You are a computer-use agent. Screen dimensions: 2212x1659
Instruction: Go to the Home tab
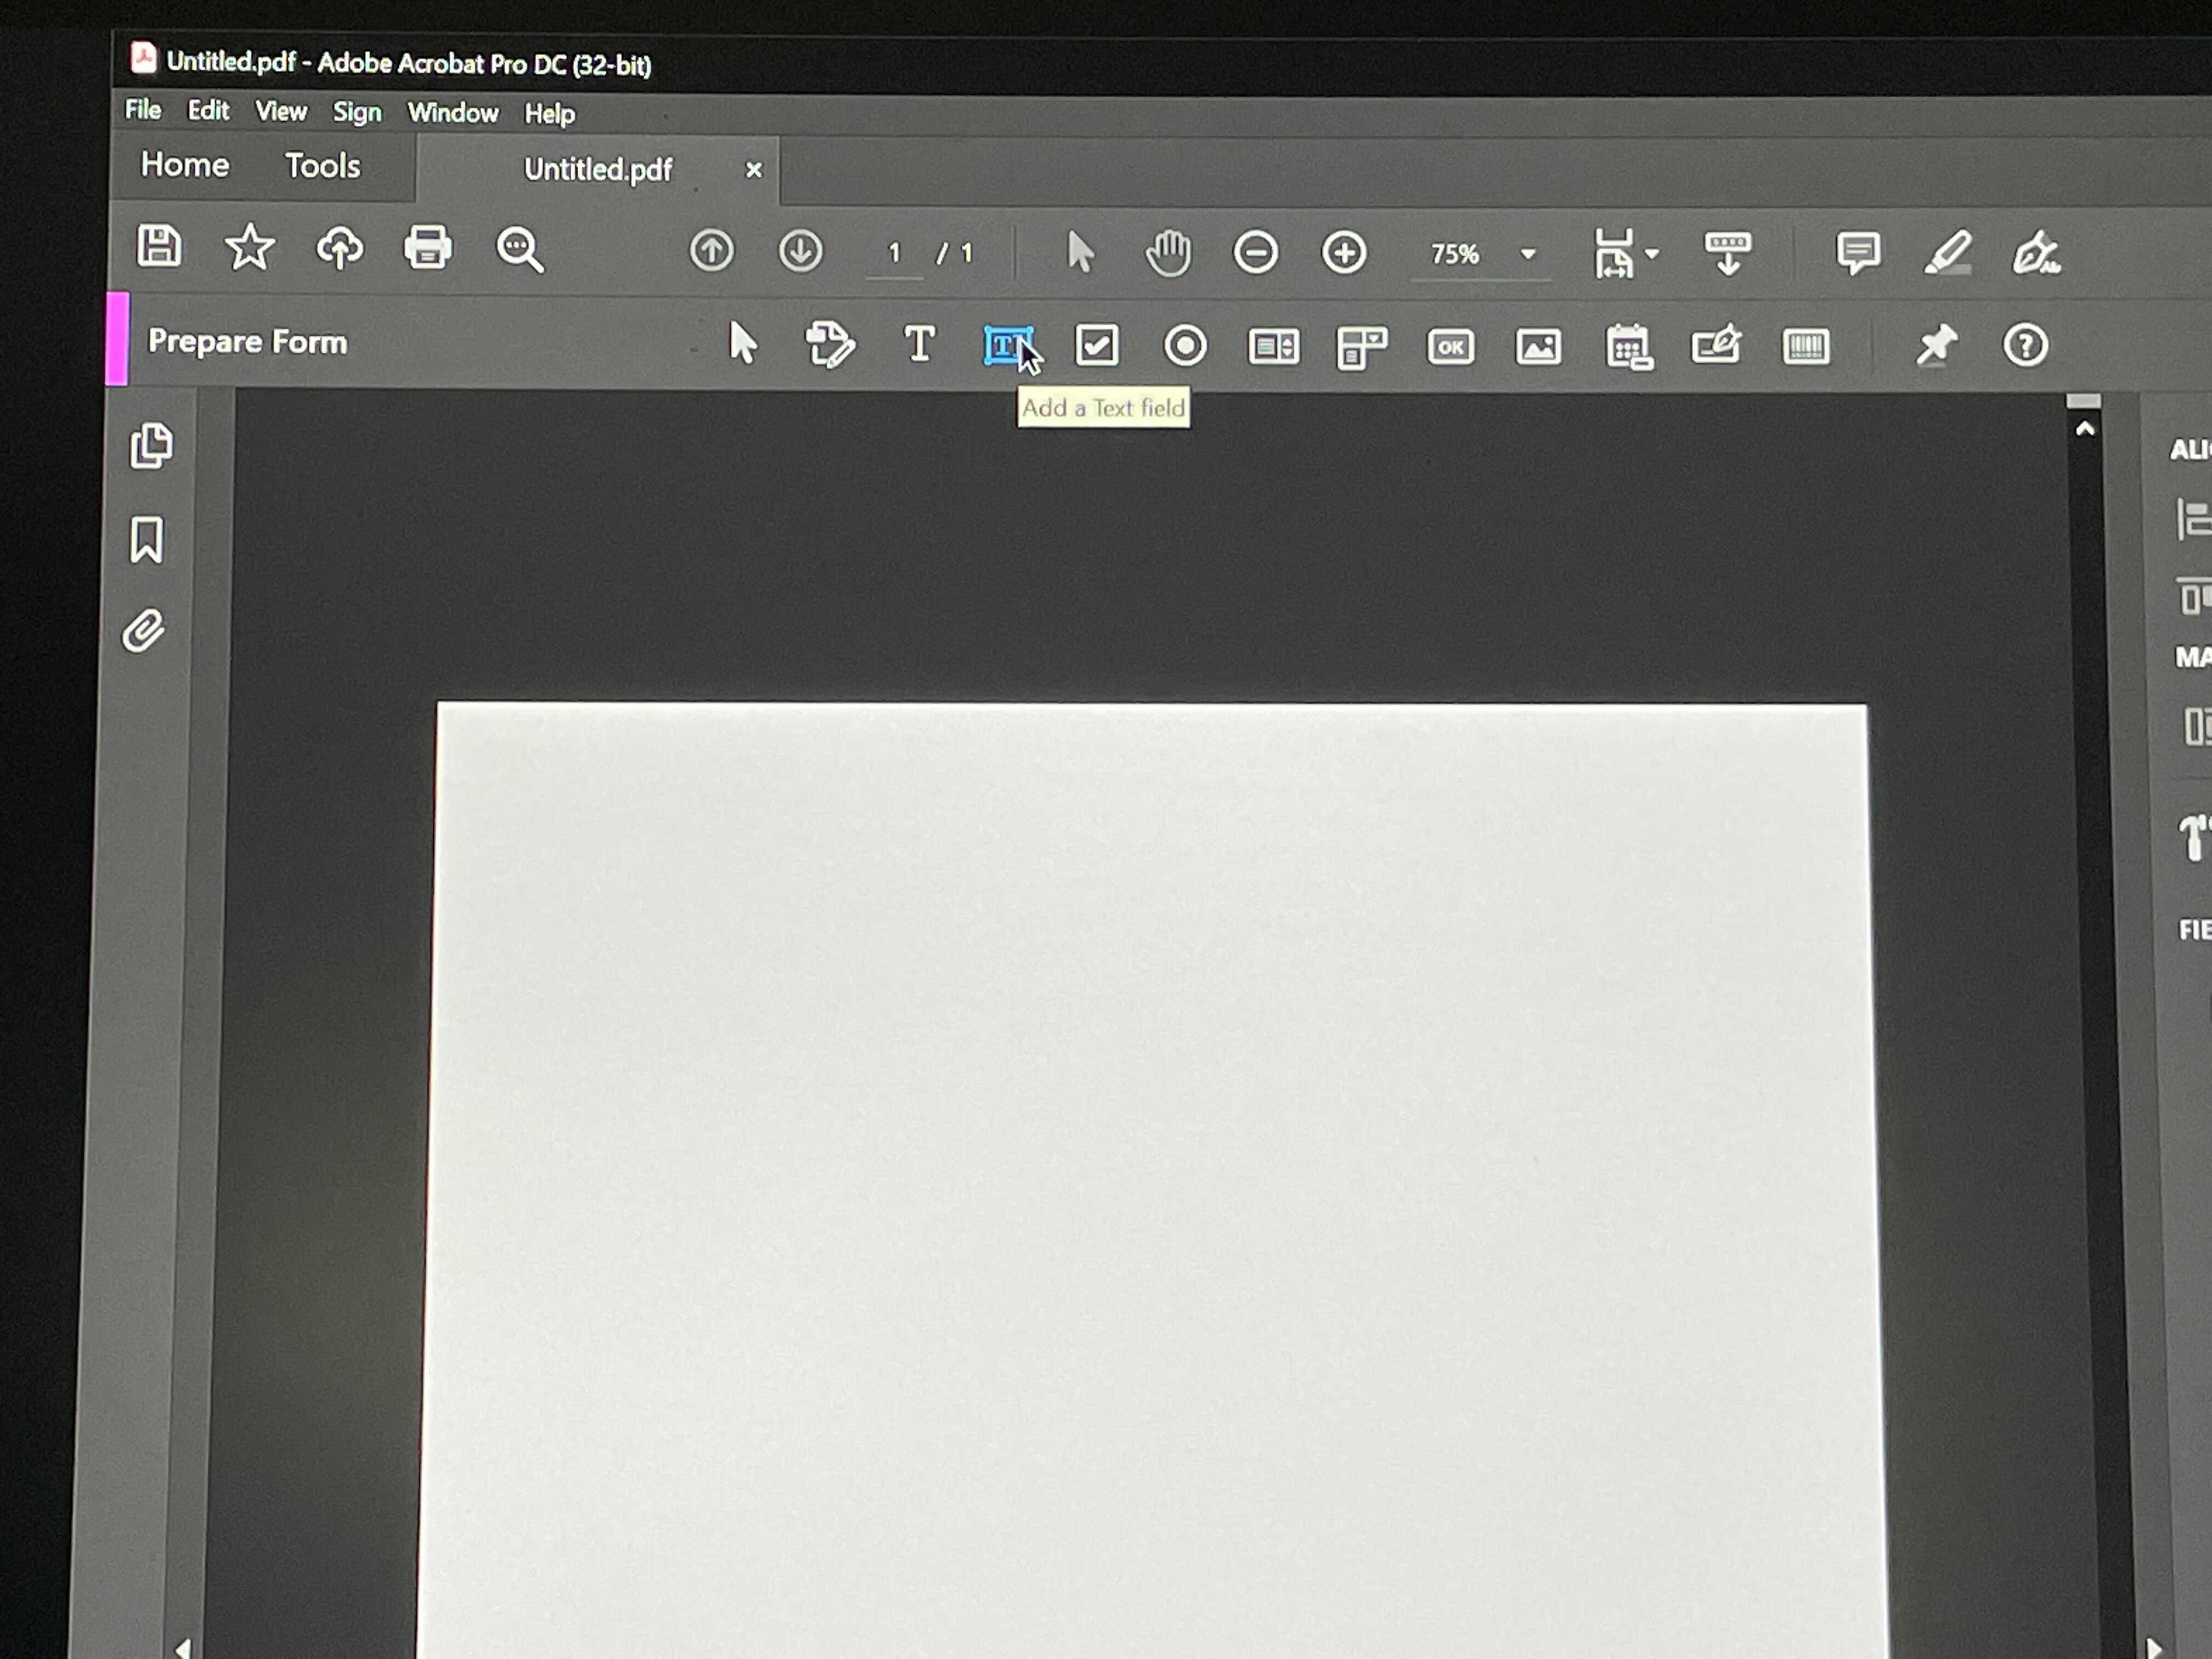185,165
